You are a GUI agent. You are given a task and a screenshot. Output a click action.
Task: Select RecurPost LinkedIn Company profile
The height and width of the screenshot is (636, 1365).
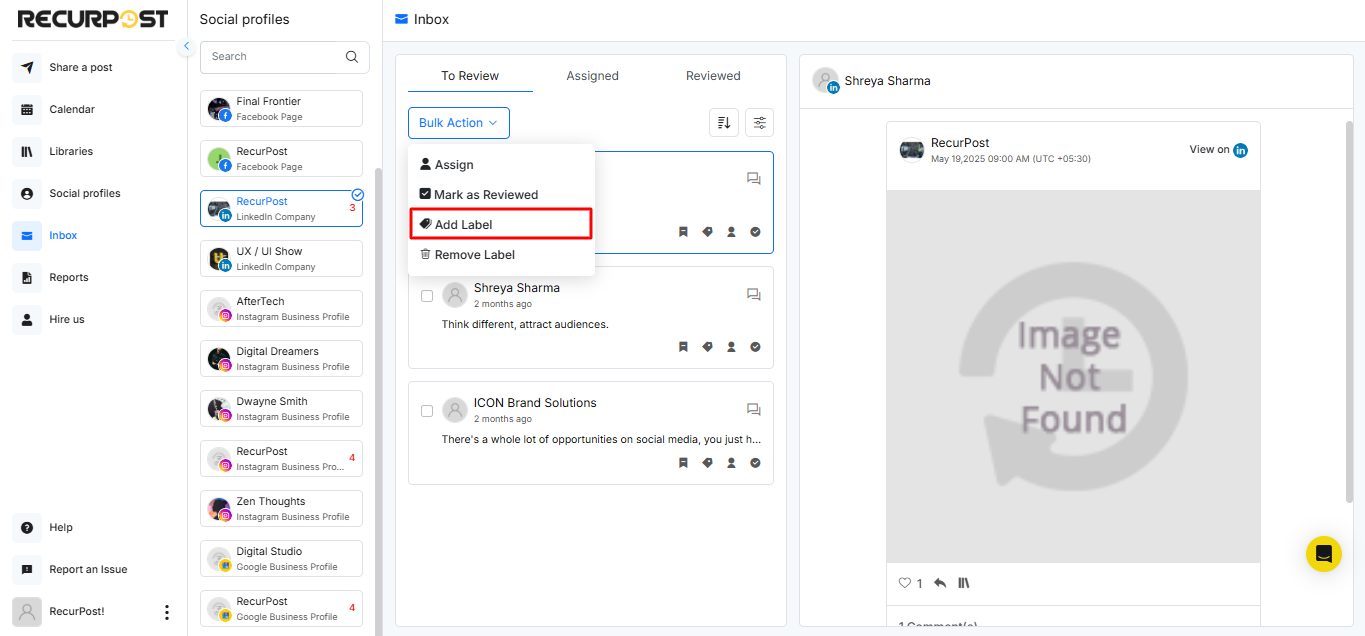click(281, 209)
